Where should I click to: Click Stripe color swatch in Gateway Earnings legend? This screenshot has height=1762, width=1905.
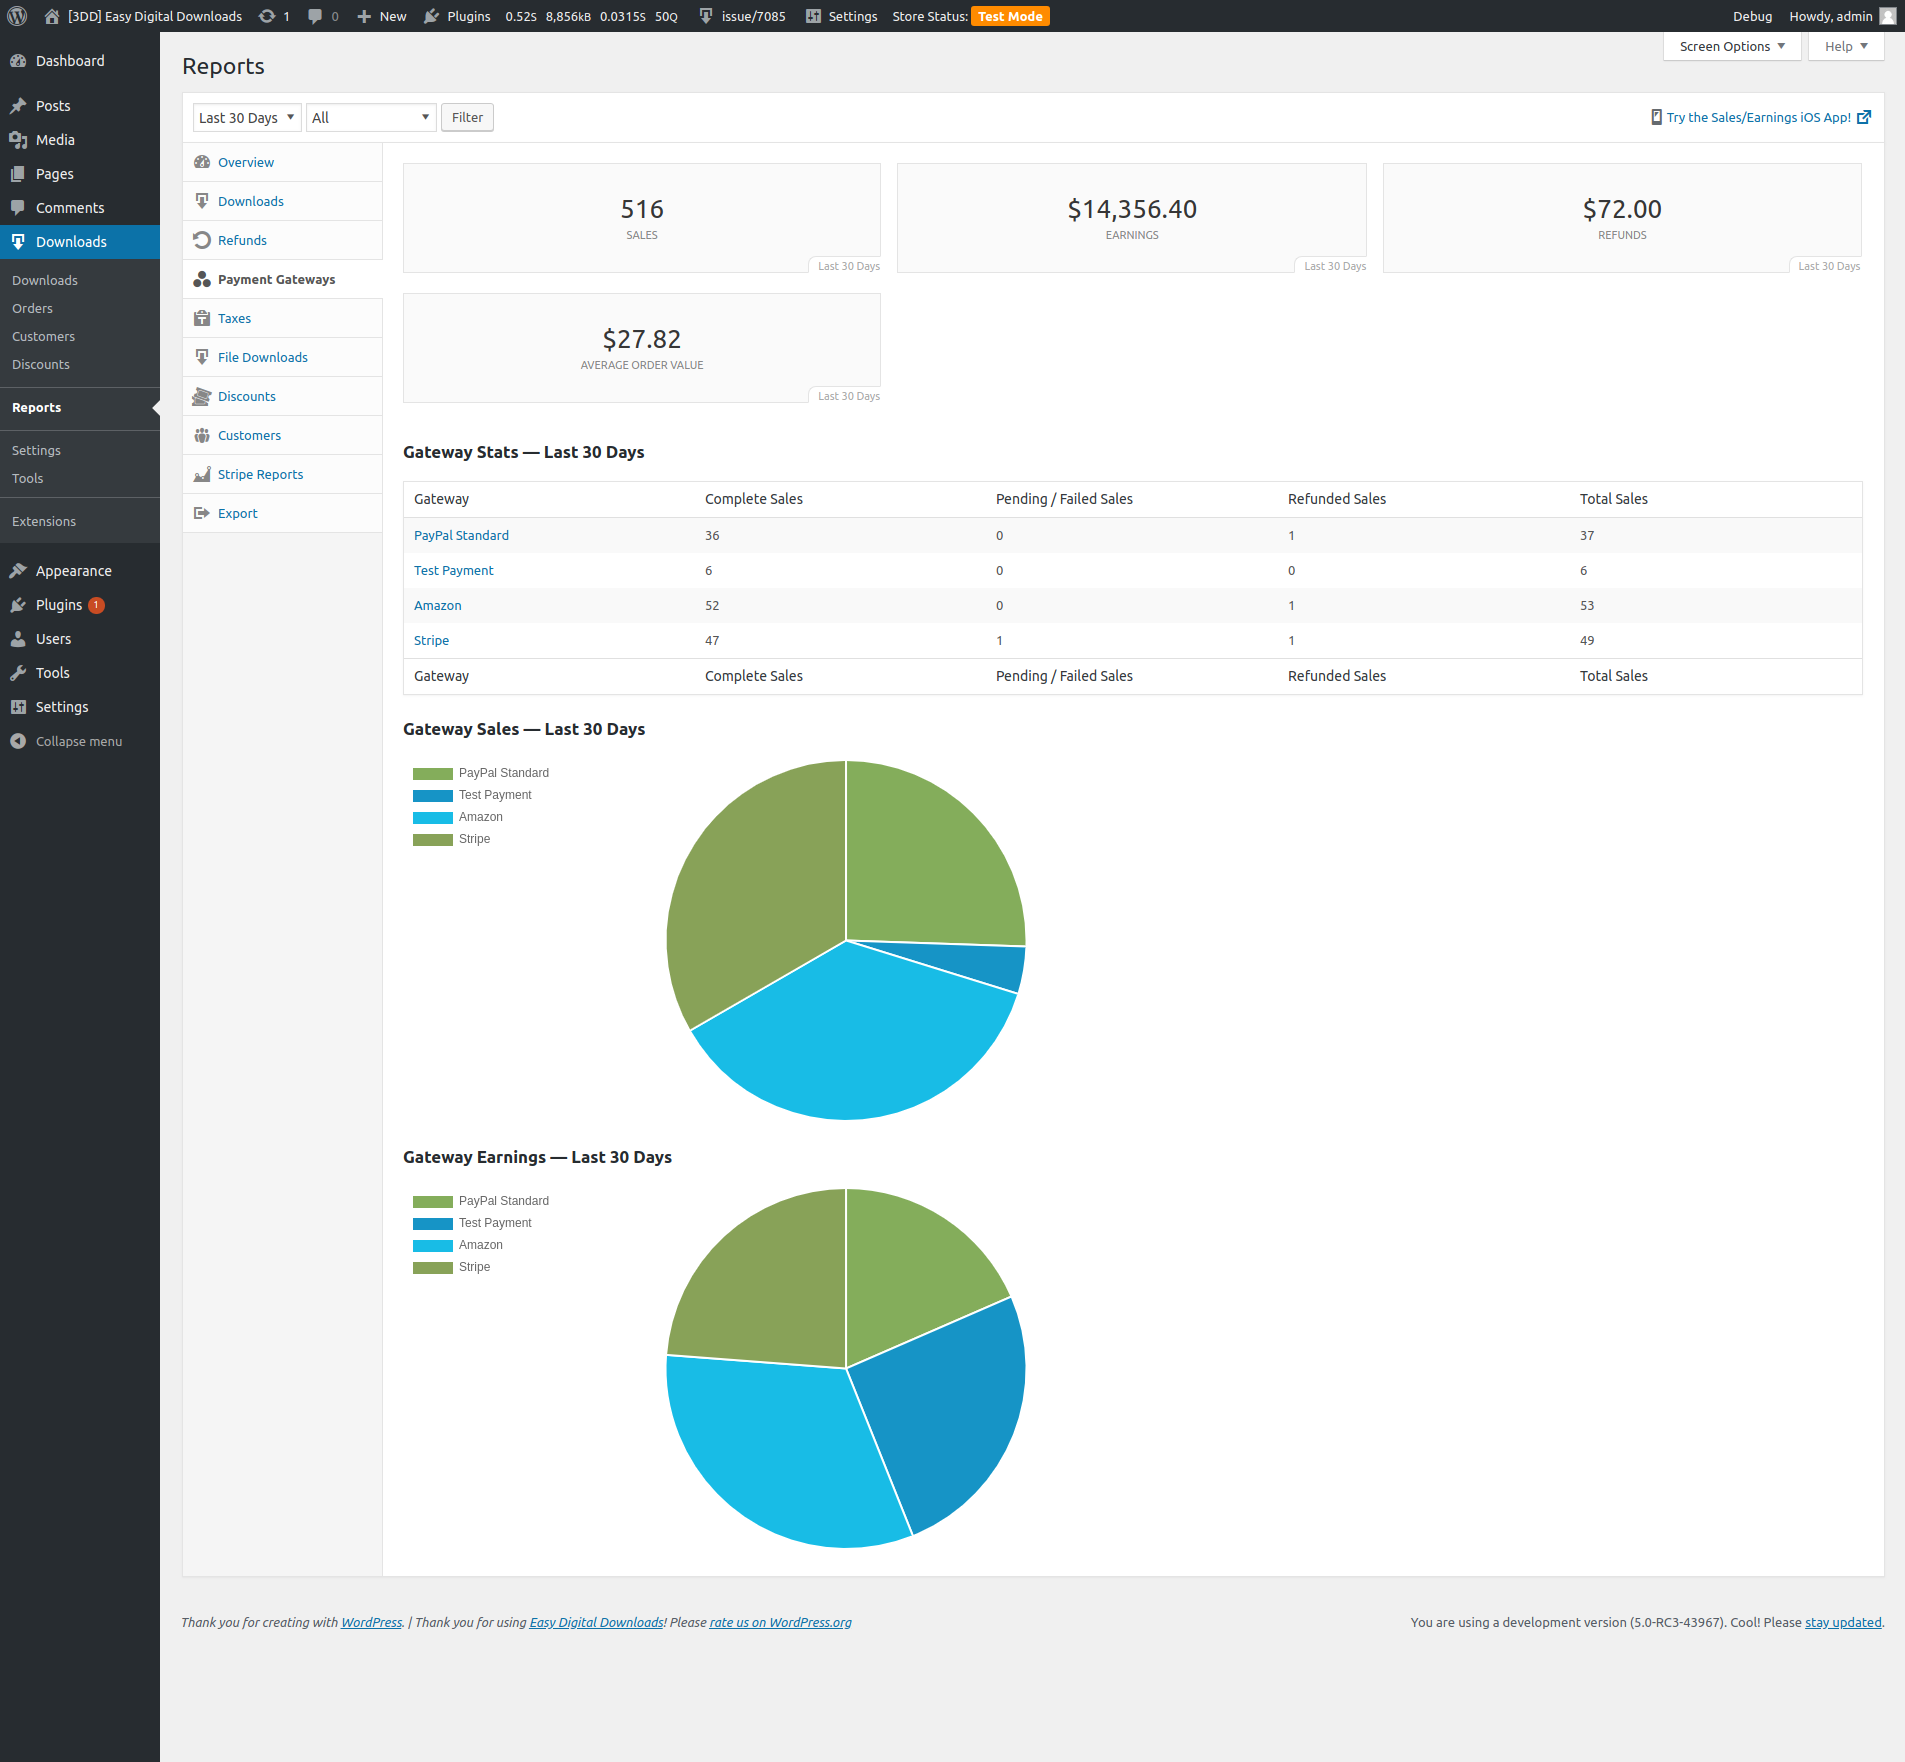tap(432, 1267)
